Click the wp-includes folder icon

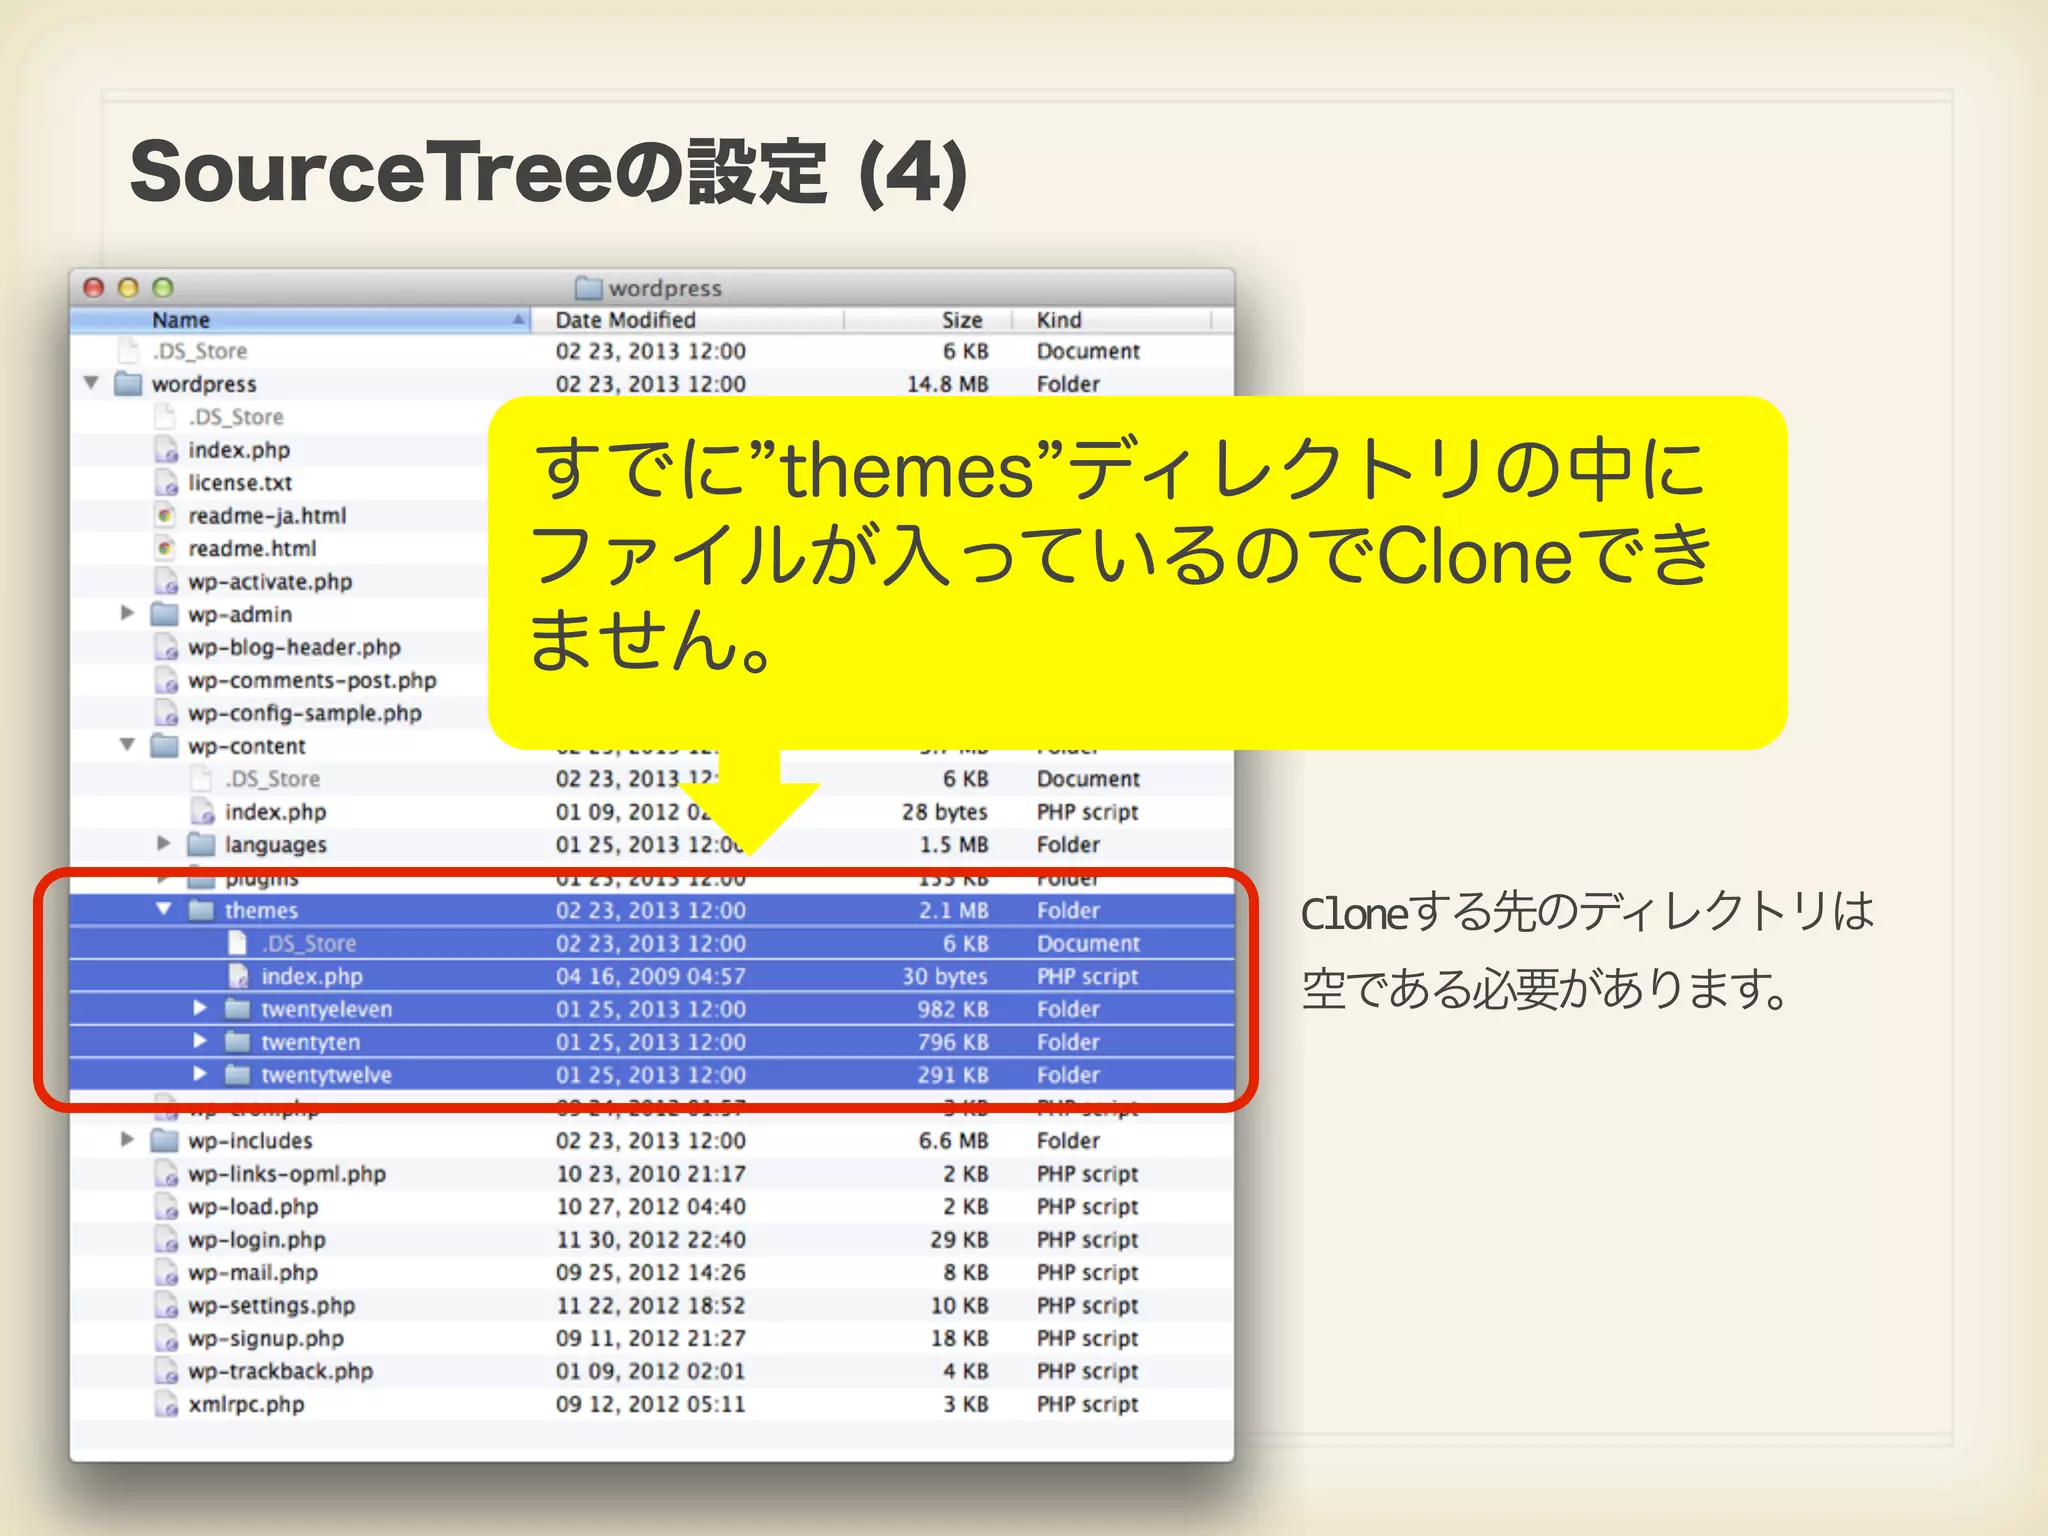coord(164,1141)
